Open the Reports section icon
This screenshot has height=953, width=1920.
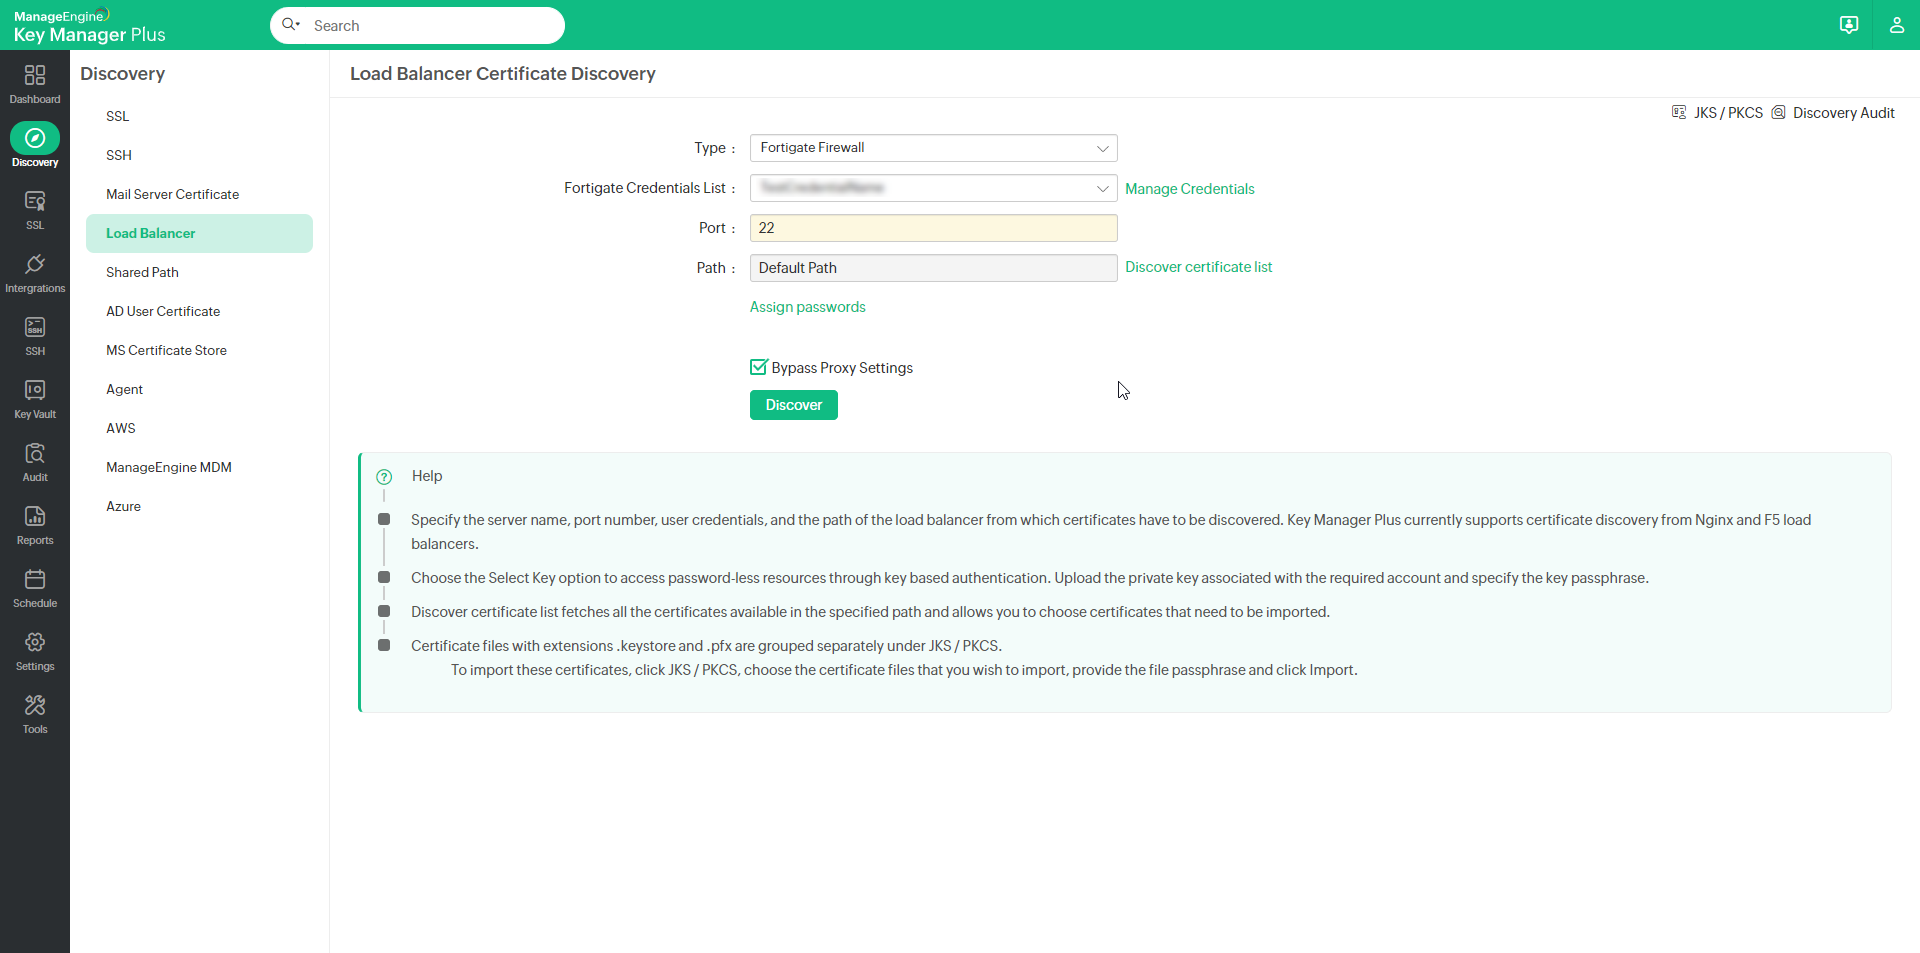coord(35,522)
